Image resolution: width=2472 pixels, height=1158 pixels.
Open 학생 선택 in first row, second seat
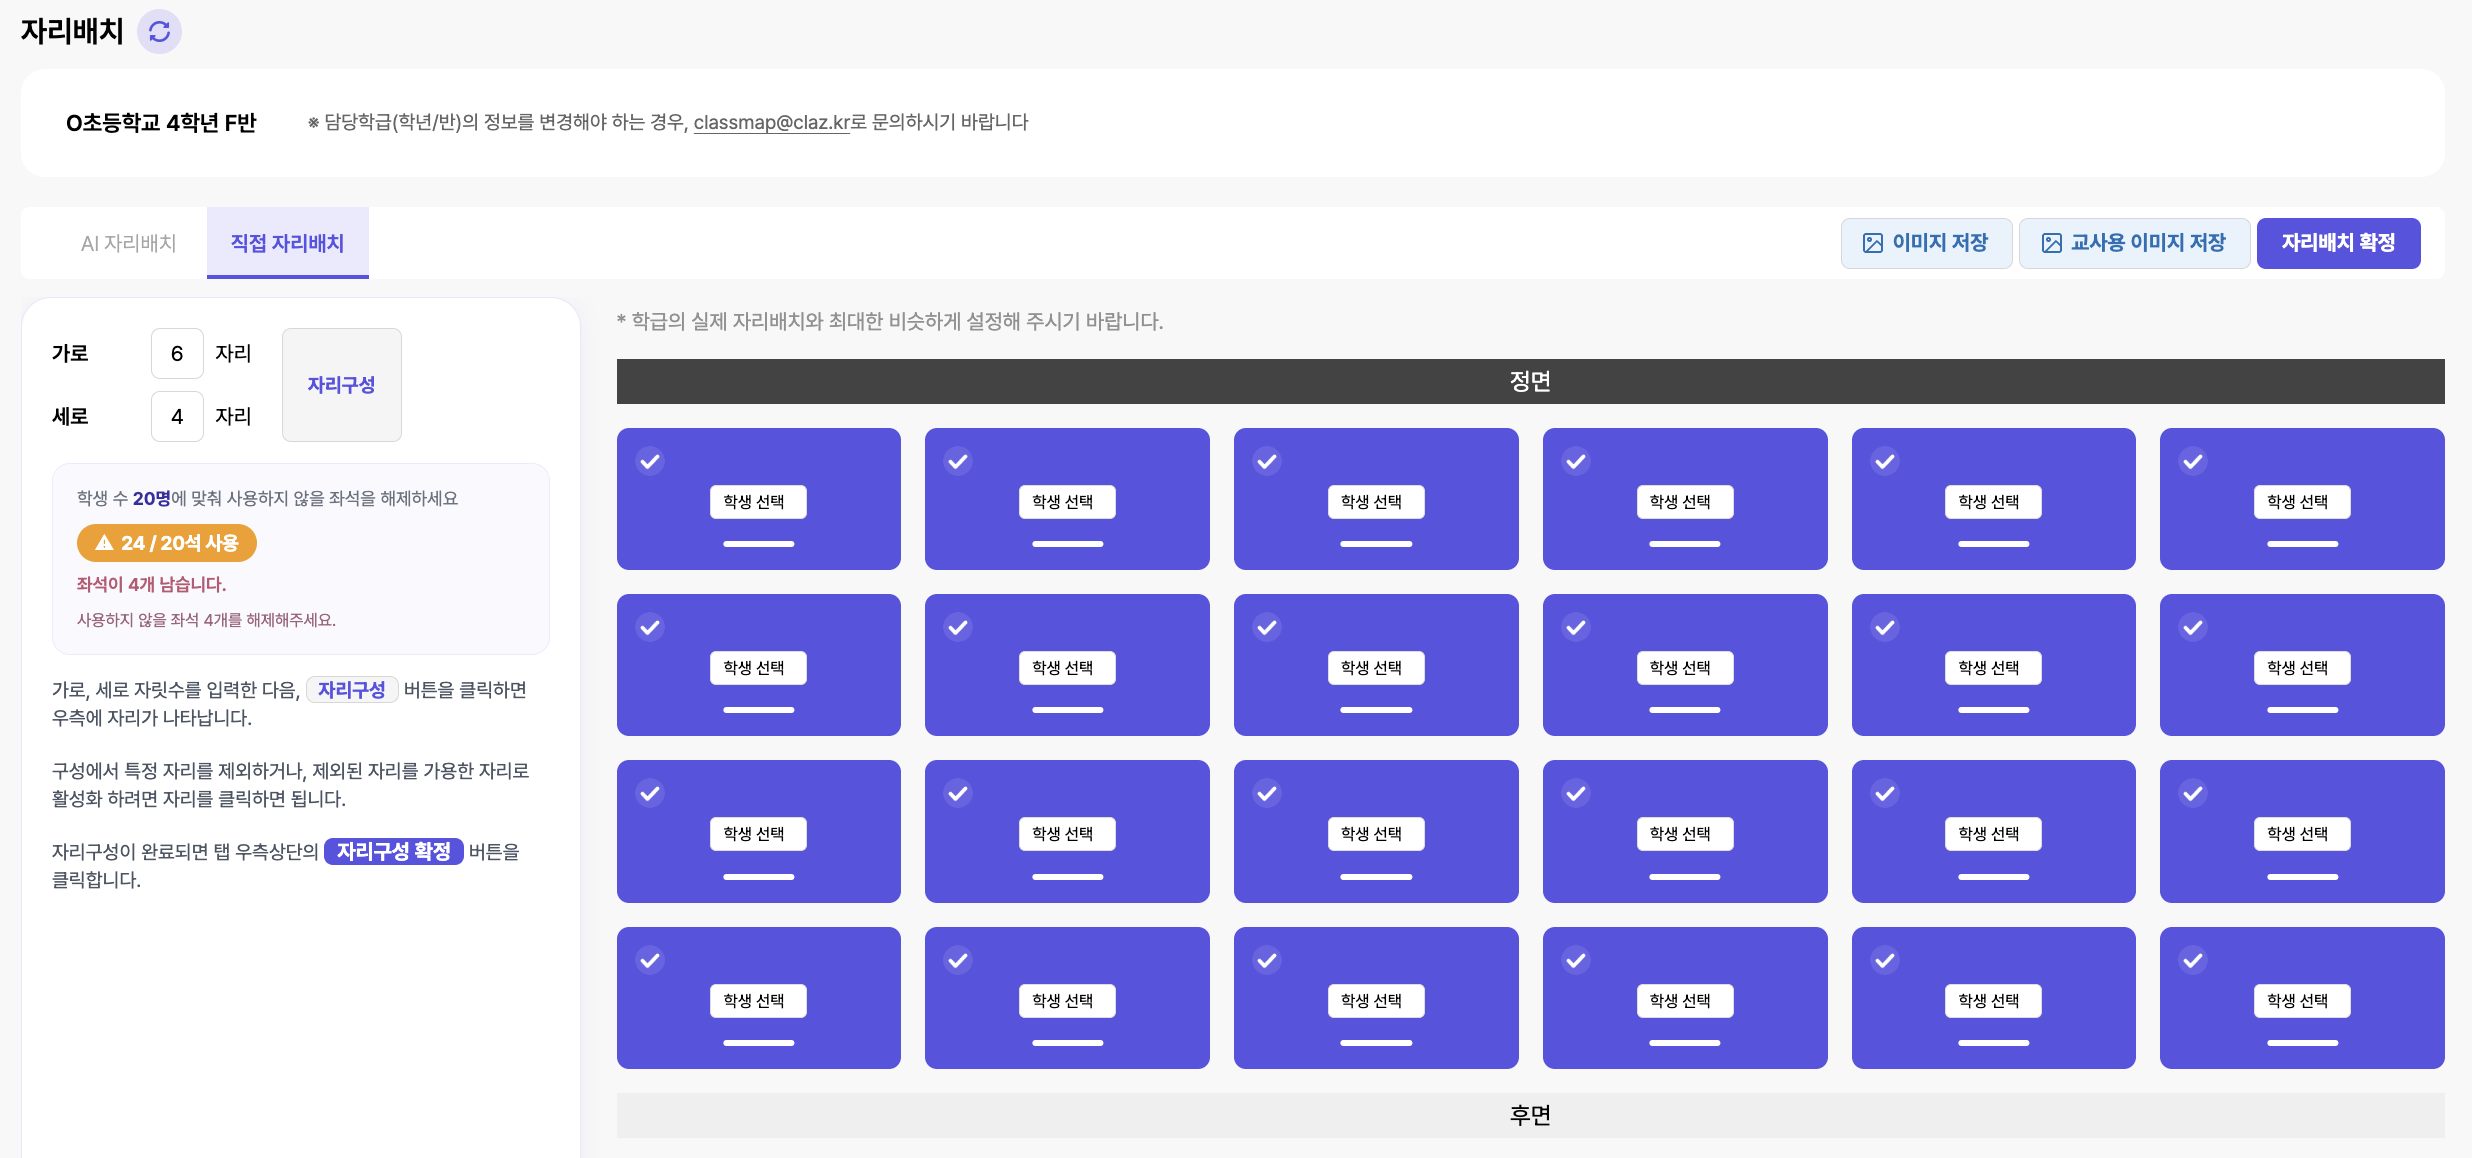[x=1067, y=502]
